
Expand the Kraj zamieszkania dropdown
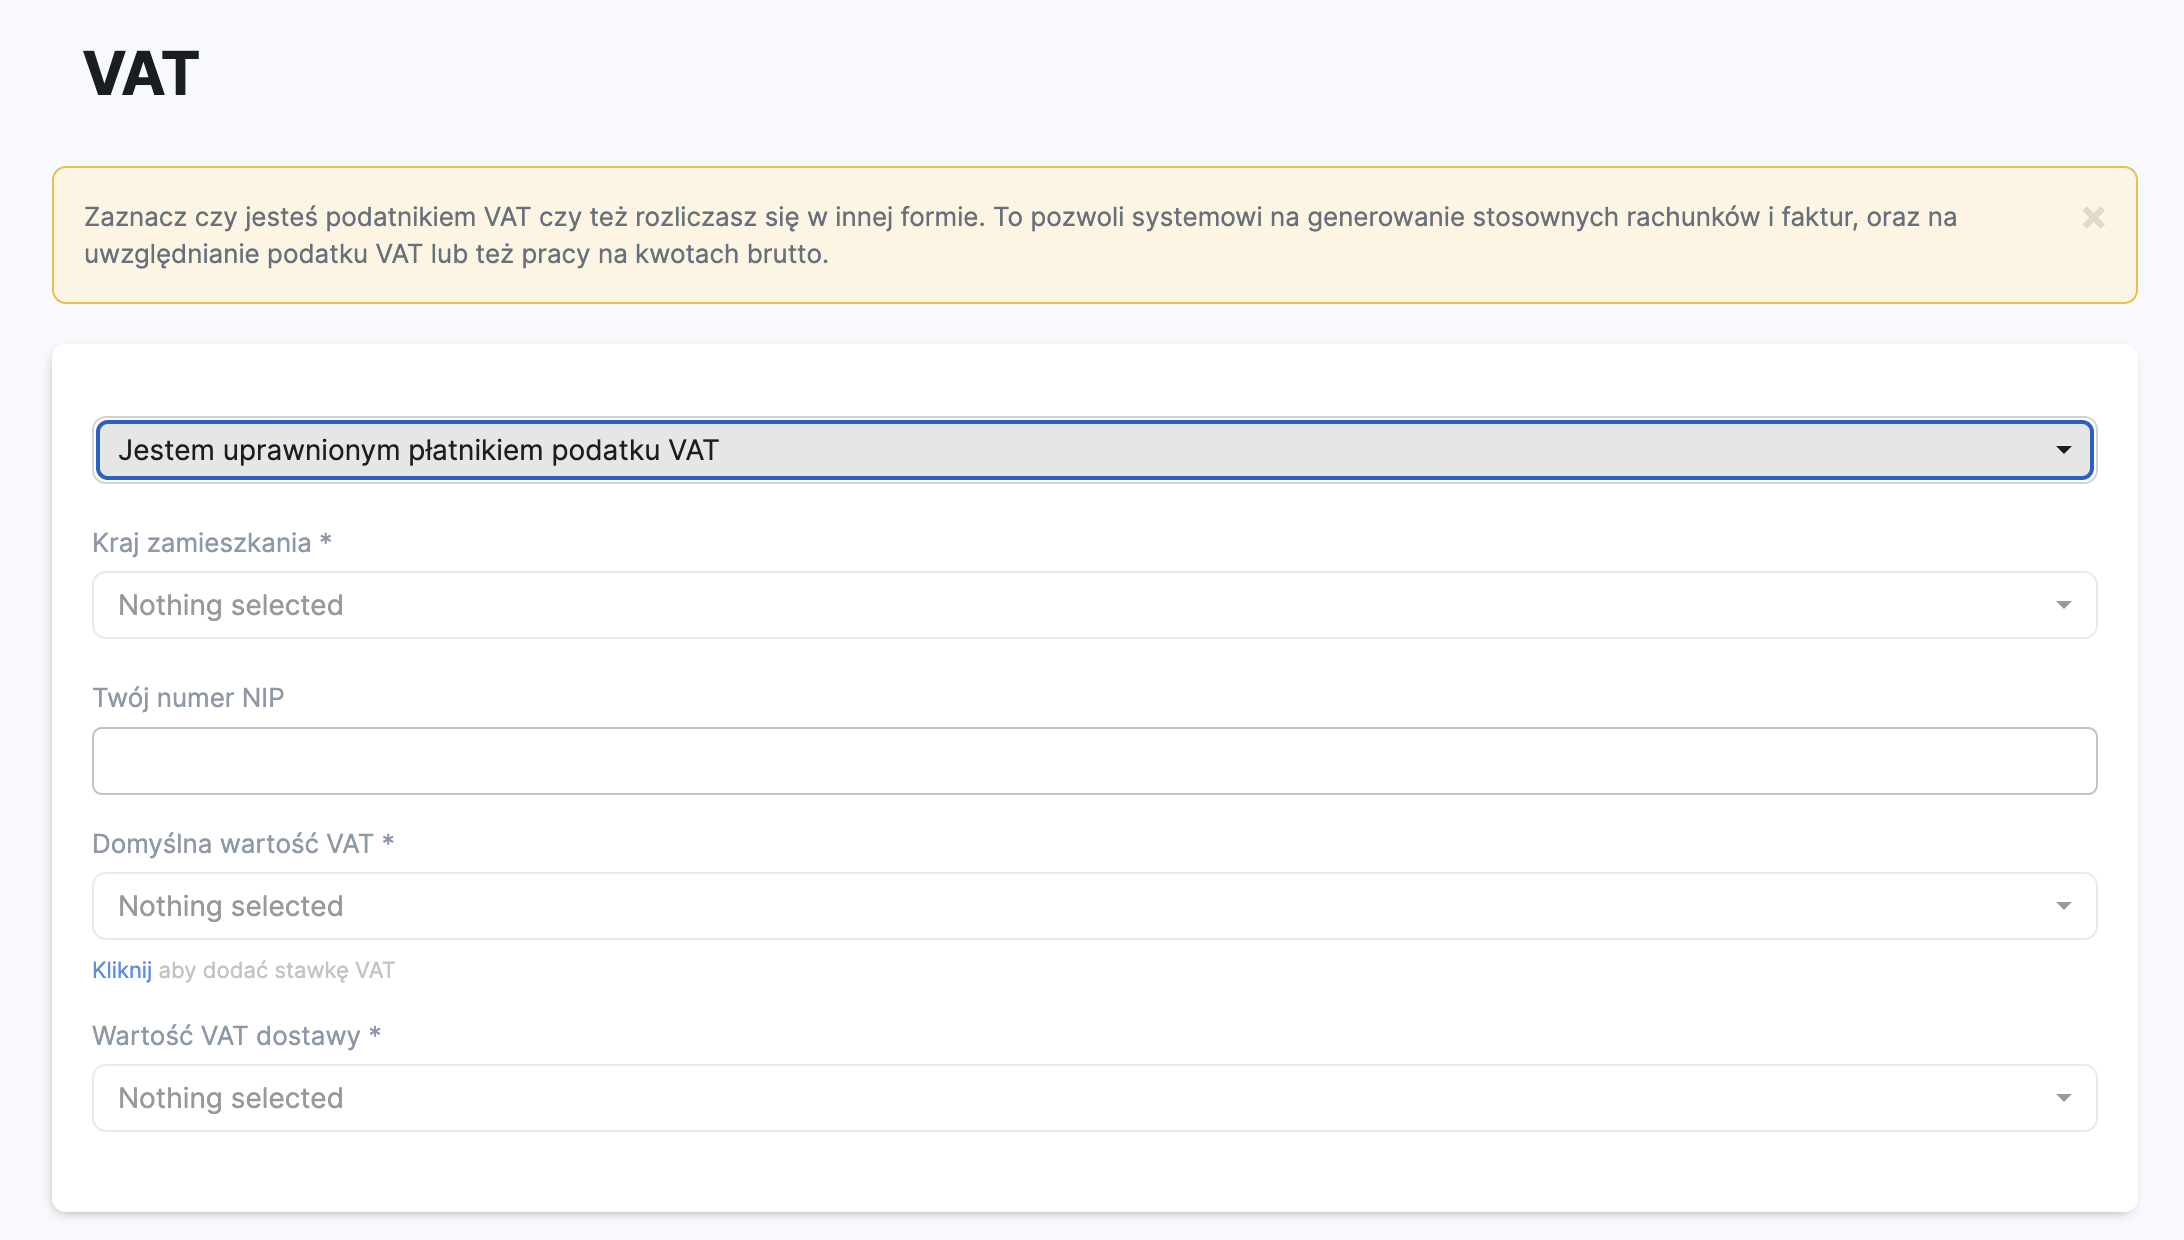click(1094, 605)
